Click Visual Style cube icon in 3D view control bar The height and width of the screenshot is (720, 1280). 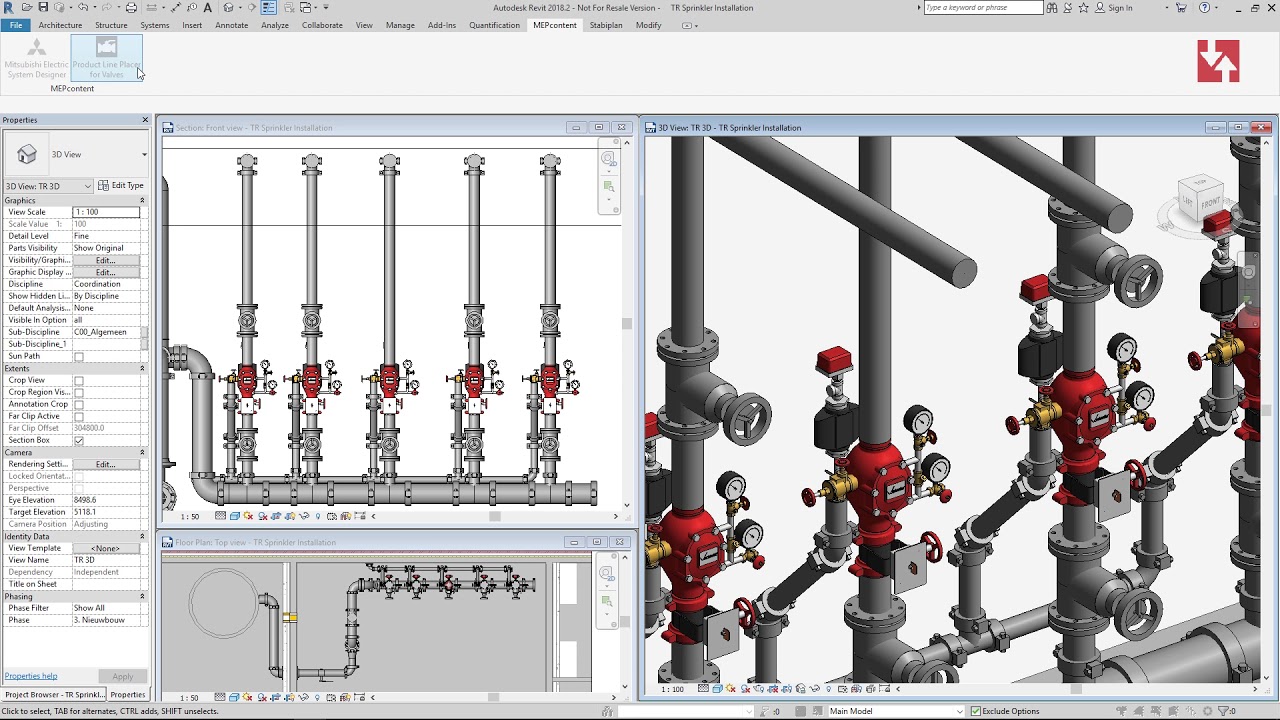[719, 689]
